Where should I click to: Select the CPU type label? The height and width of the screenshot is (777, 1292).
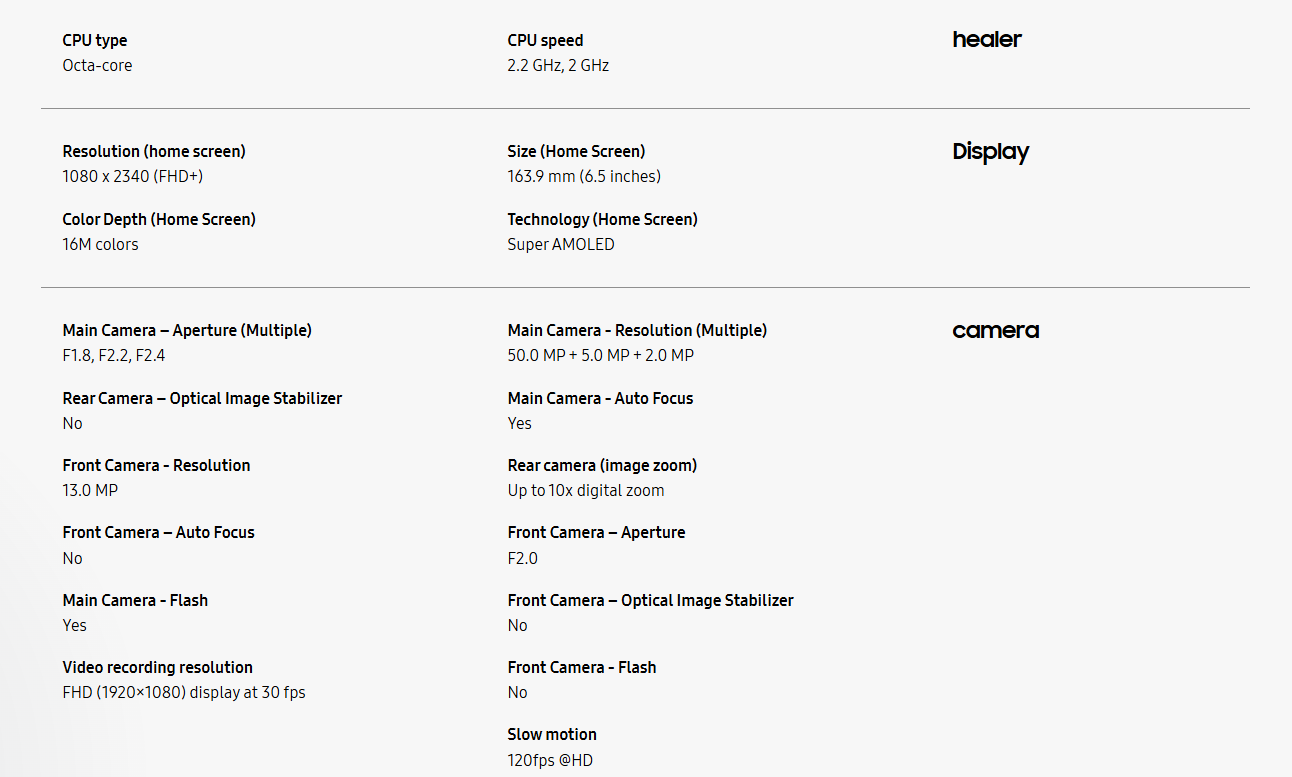pos(95,40)
